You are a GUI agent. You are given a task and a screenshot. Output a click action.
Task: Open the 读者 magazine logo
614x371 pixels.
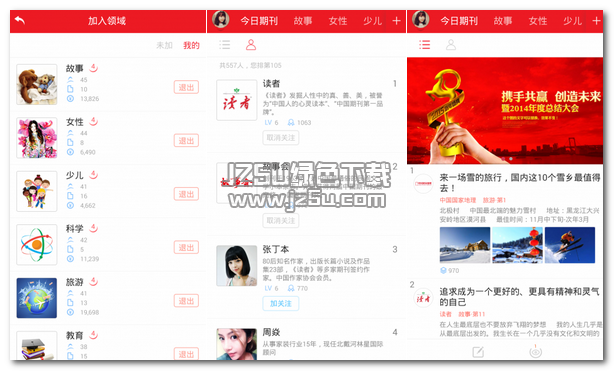tap(237, 100)
